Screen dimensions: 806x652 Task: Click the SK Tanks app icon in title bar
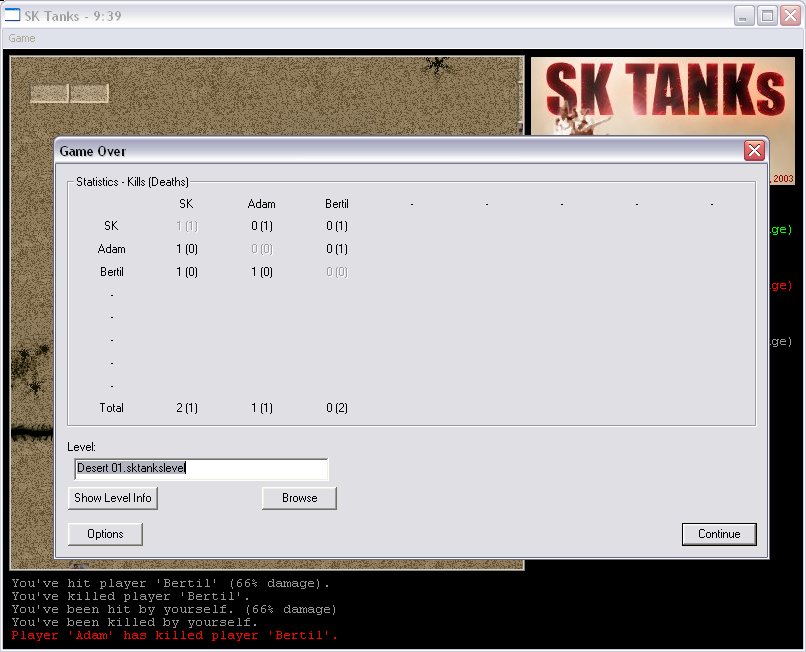coord(14,16)
